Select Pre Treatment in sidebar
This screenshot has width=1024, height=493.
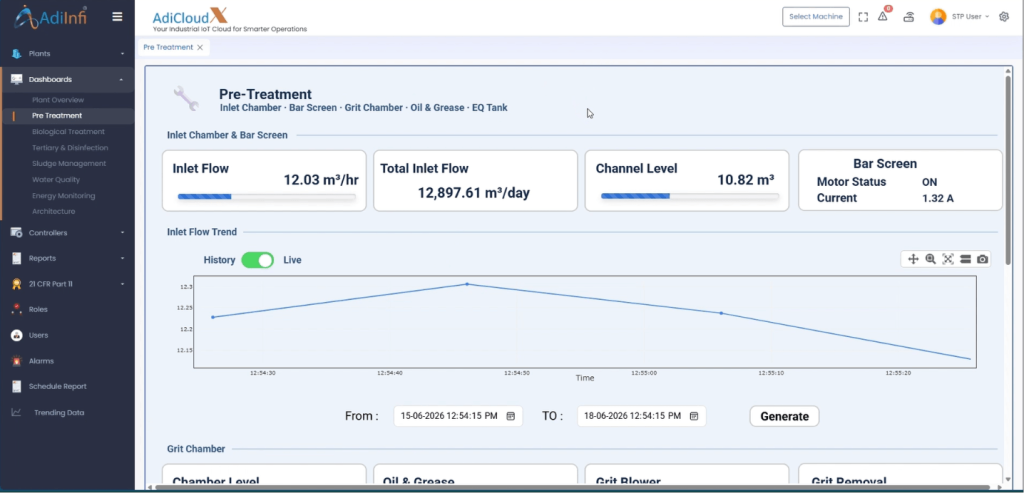(57, 116)
